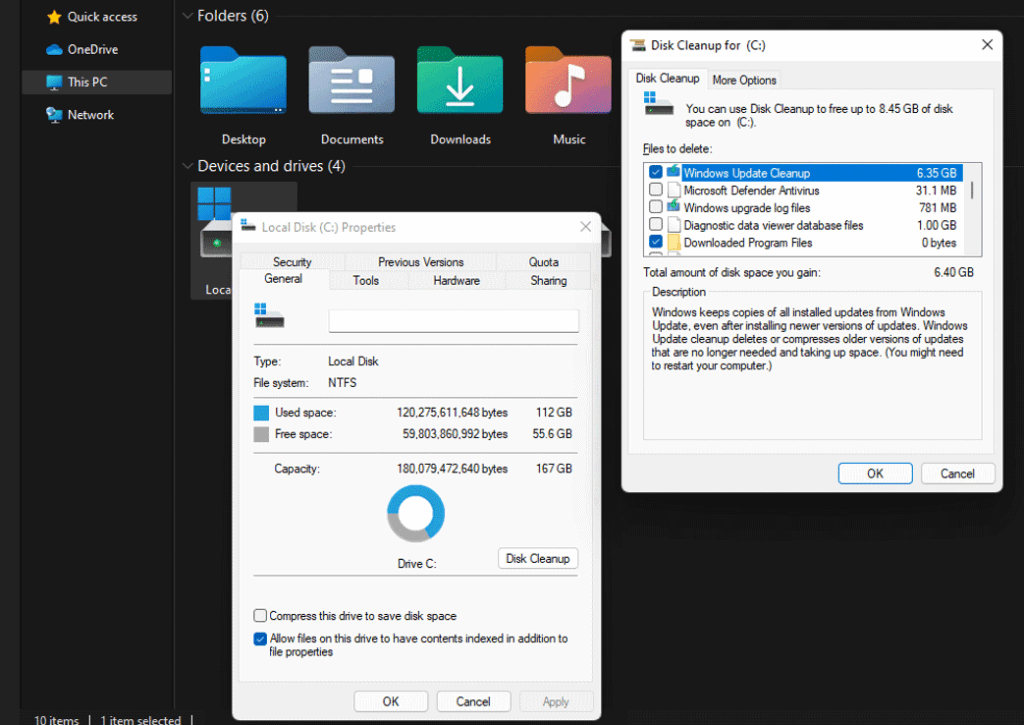Uncheck the Windows Update Cleanup checkbox
Image resolution: width=1024 pixels, height=725 pixels.
pyautogui.click(x=656, y=173)
